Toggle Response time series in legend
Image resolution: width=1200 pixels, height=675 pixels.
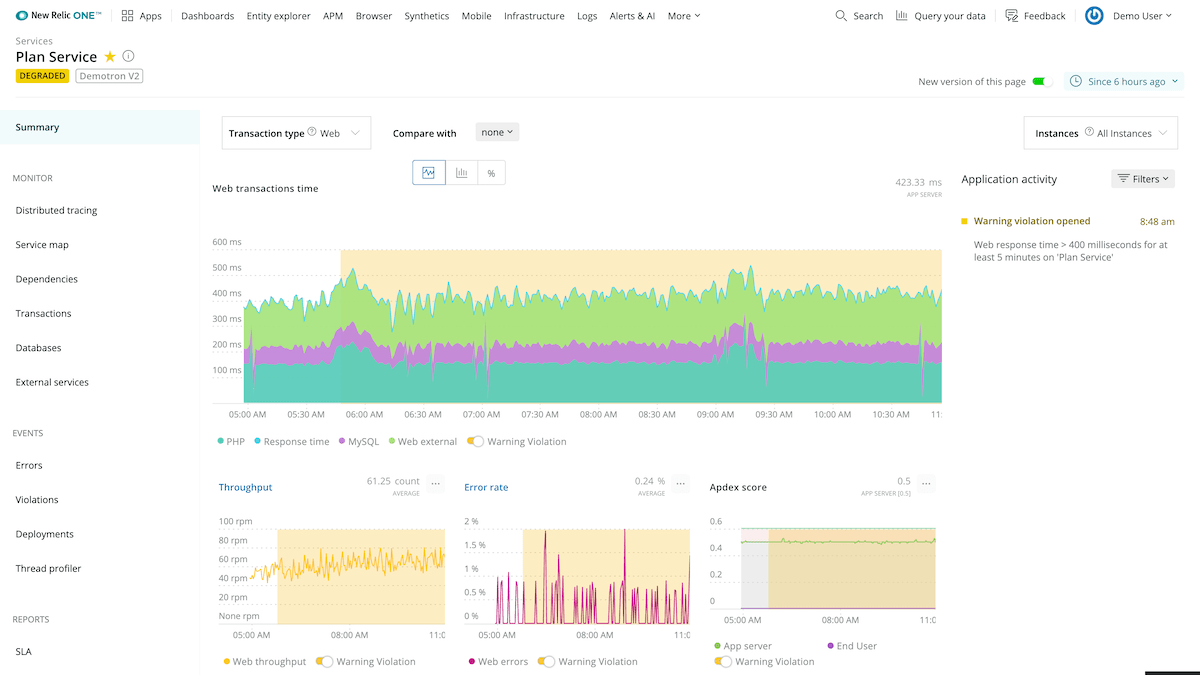click(x=291, y=441)
